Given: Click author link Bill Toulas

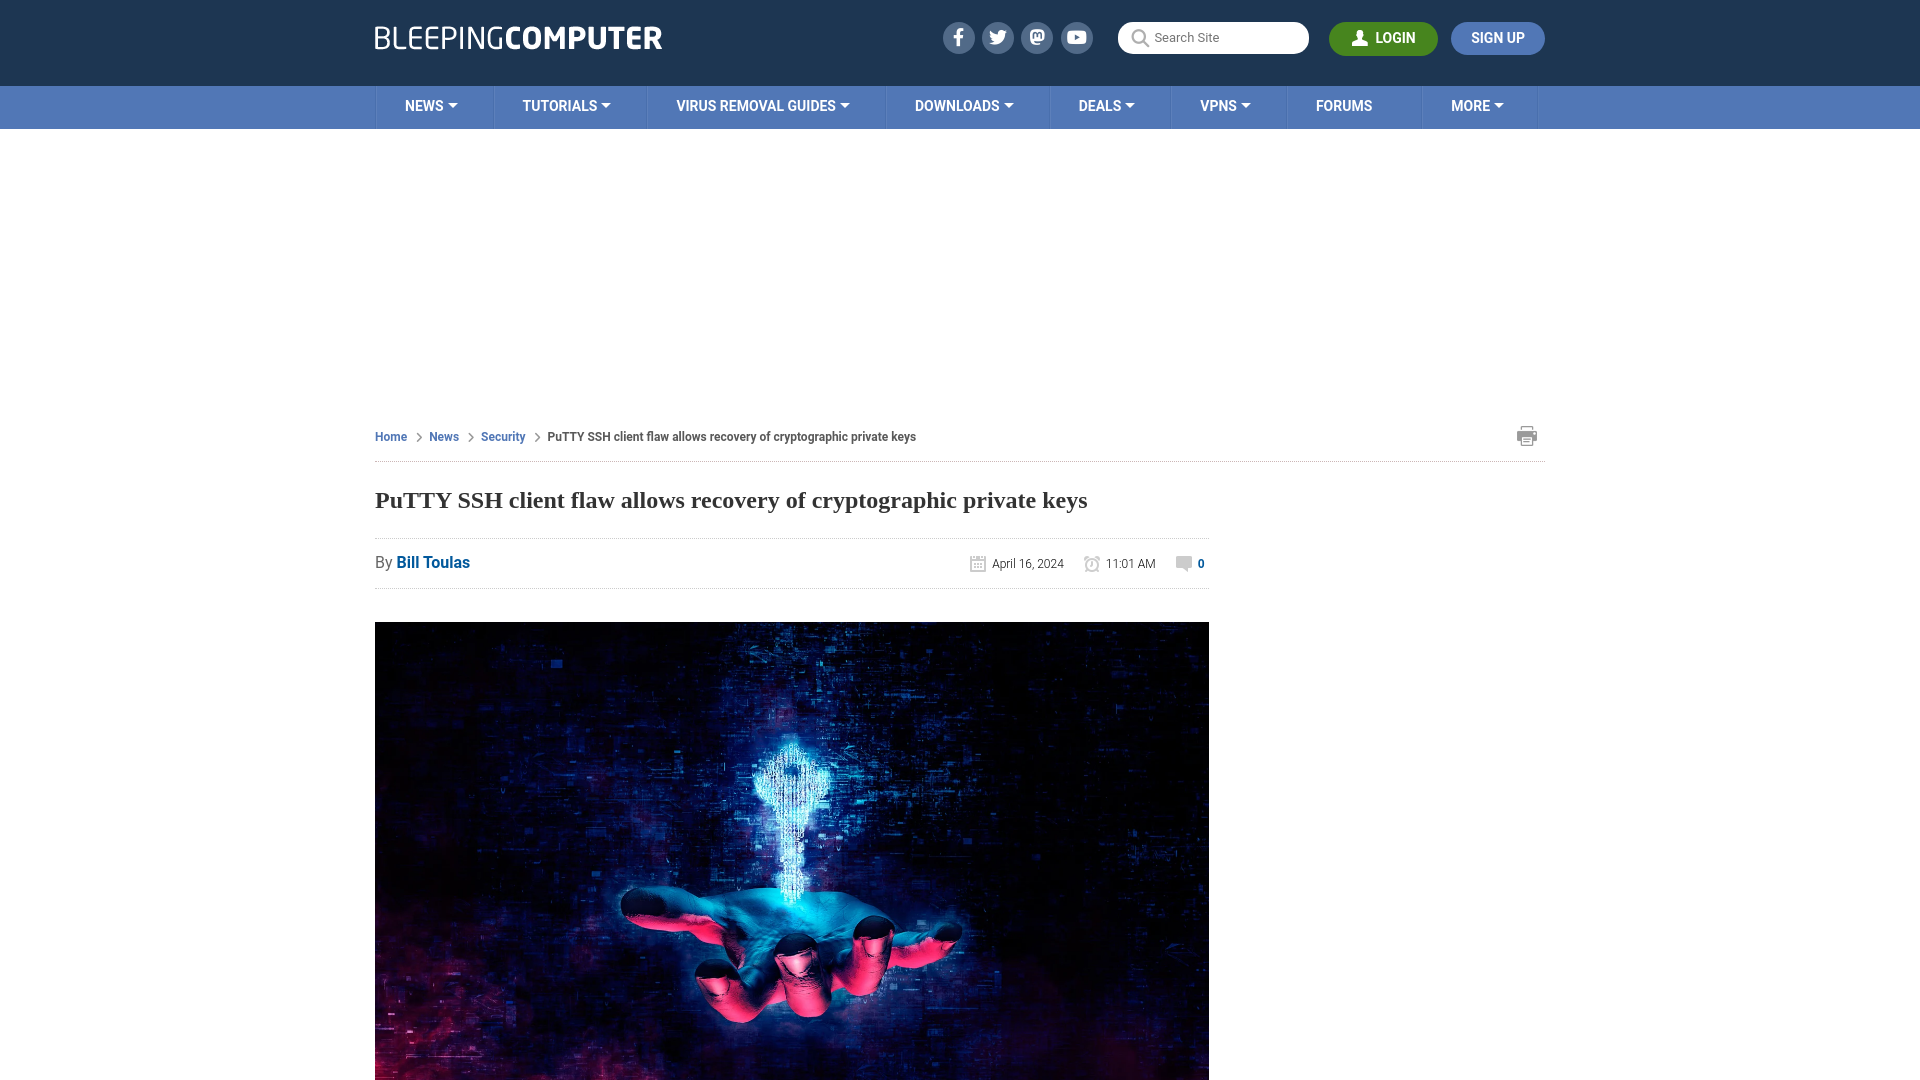Looking at the screenshot, I should (433, 562).
